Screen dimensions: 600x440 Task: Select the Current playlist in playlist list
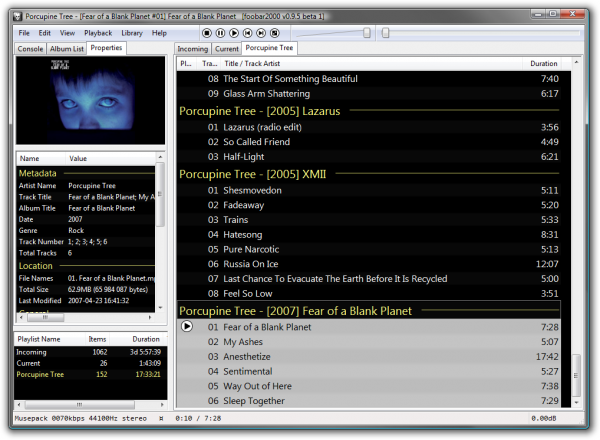click(x=30, y=361)
